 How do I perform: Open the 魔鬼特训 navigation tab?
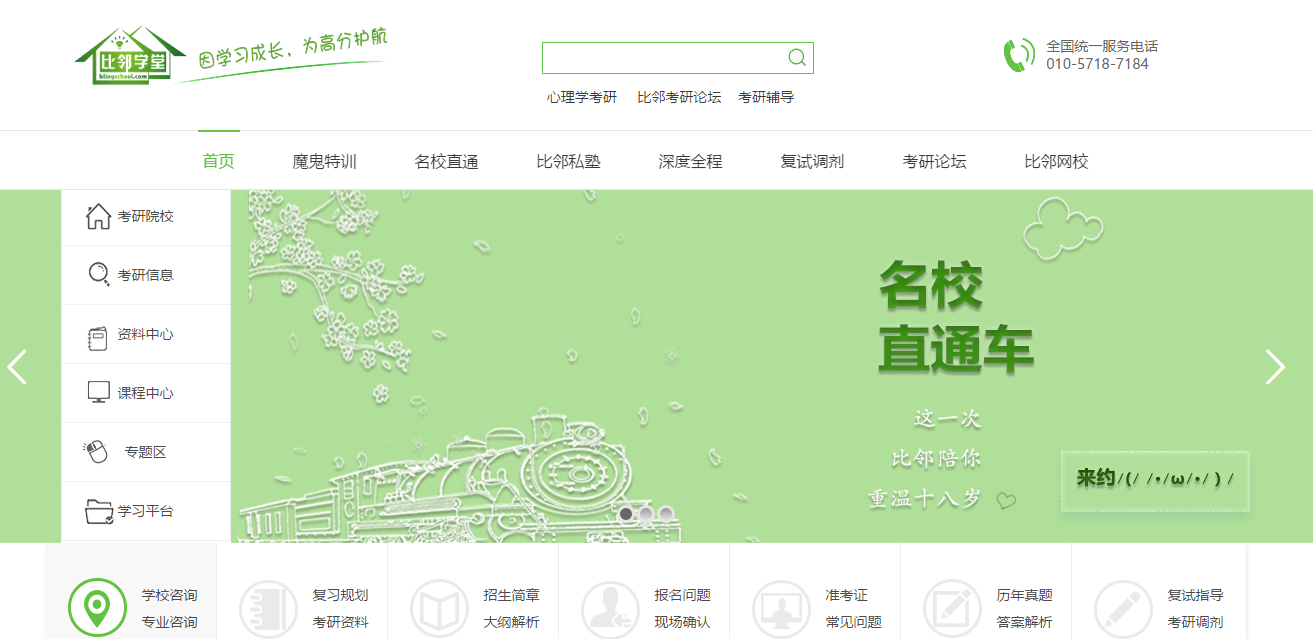pos(324,161)
